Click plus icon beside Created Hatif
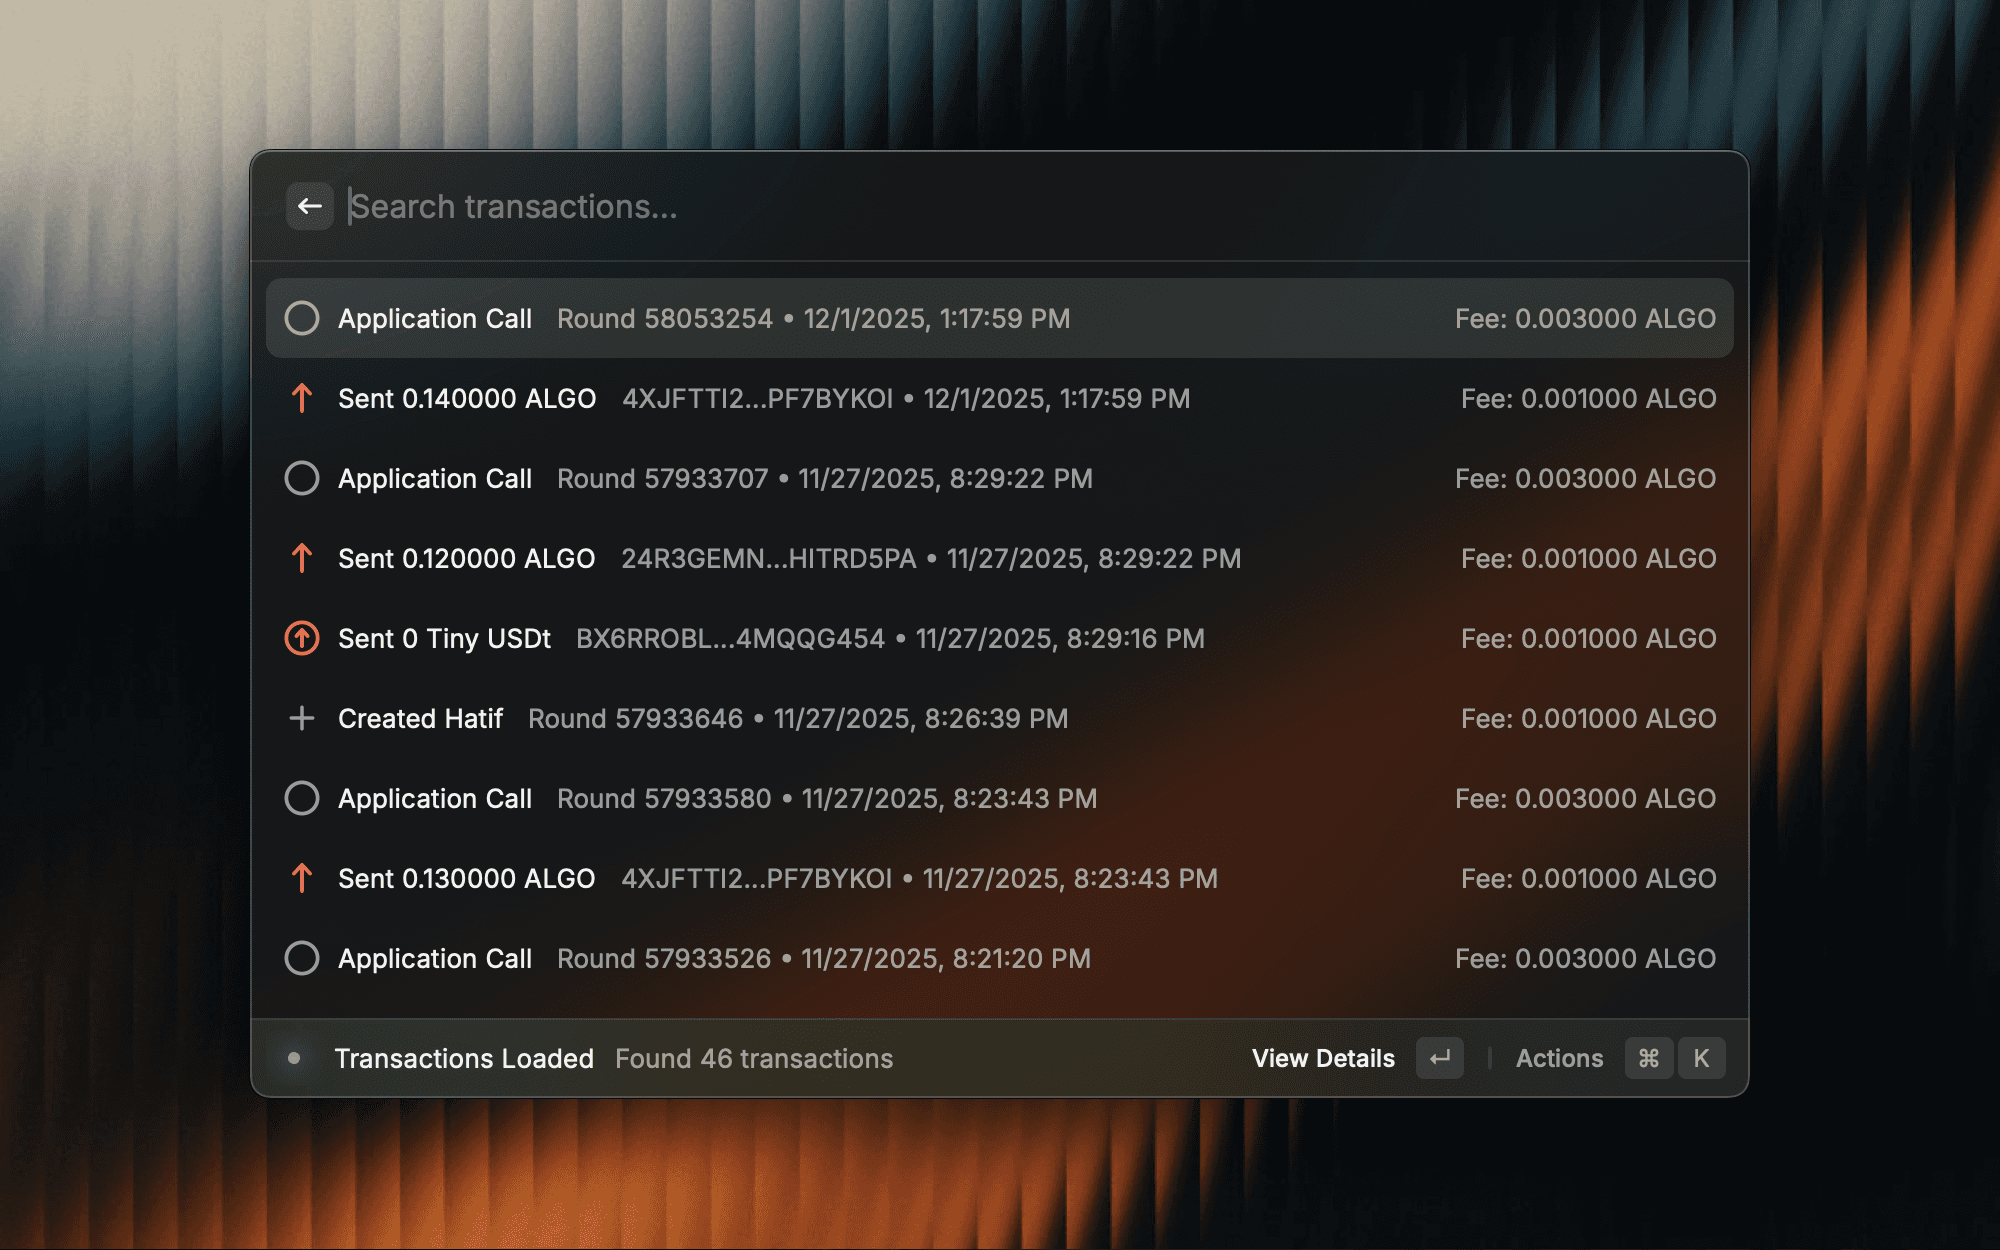Viewport: 2000px width, 1250px height. 301,718
